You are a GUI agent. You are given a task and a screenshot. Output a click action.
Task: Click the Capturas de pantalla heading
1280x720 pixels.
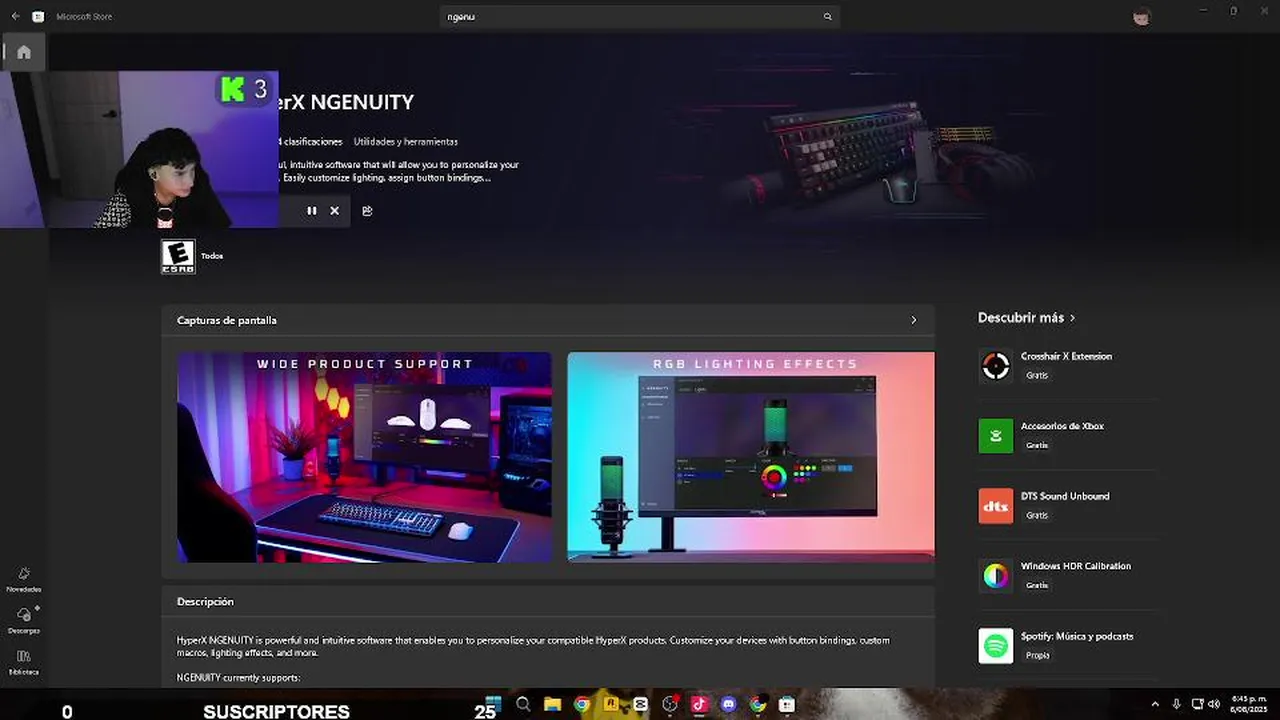coord(227,320)
